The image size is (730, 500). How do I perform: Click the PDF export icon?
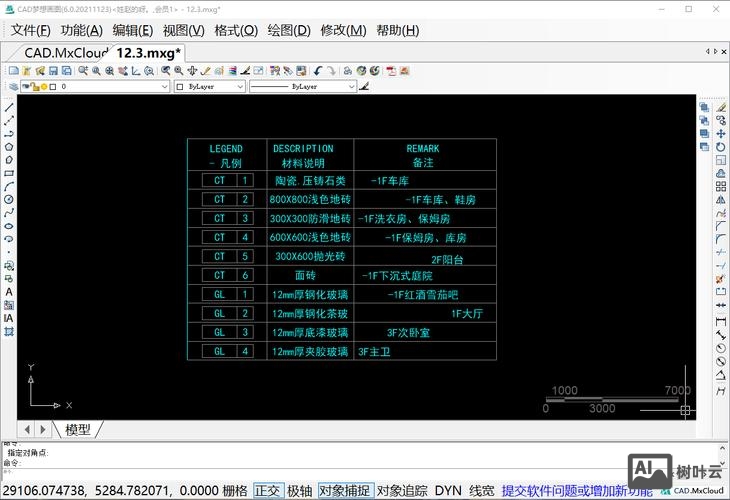click(x=391, y=71)
